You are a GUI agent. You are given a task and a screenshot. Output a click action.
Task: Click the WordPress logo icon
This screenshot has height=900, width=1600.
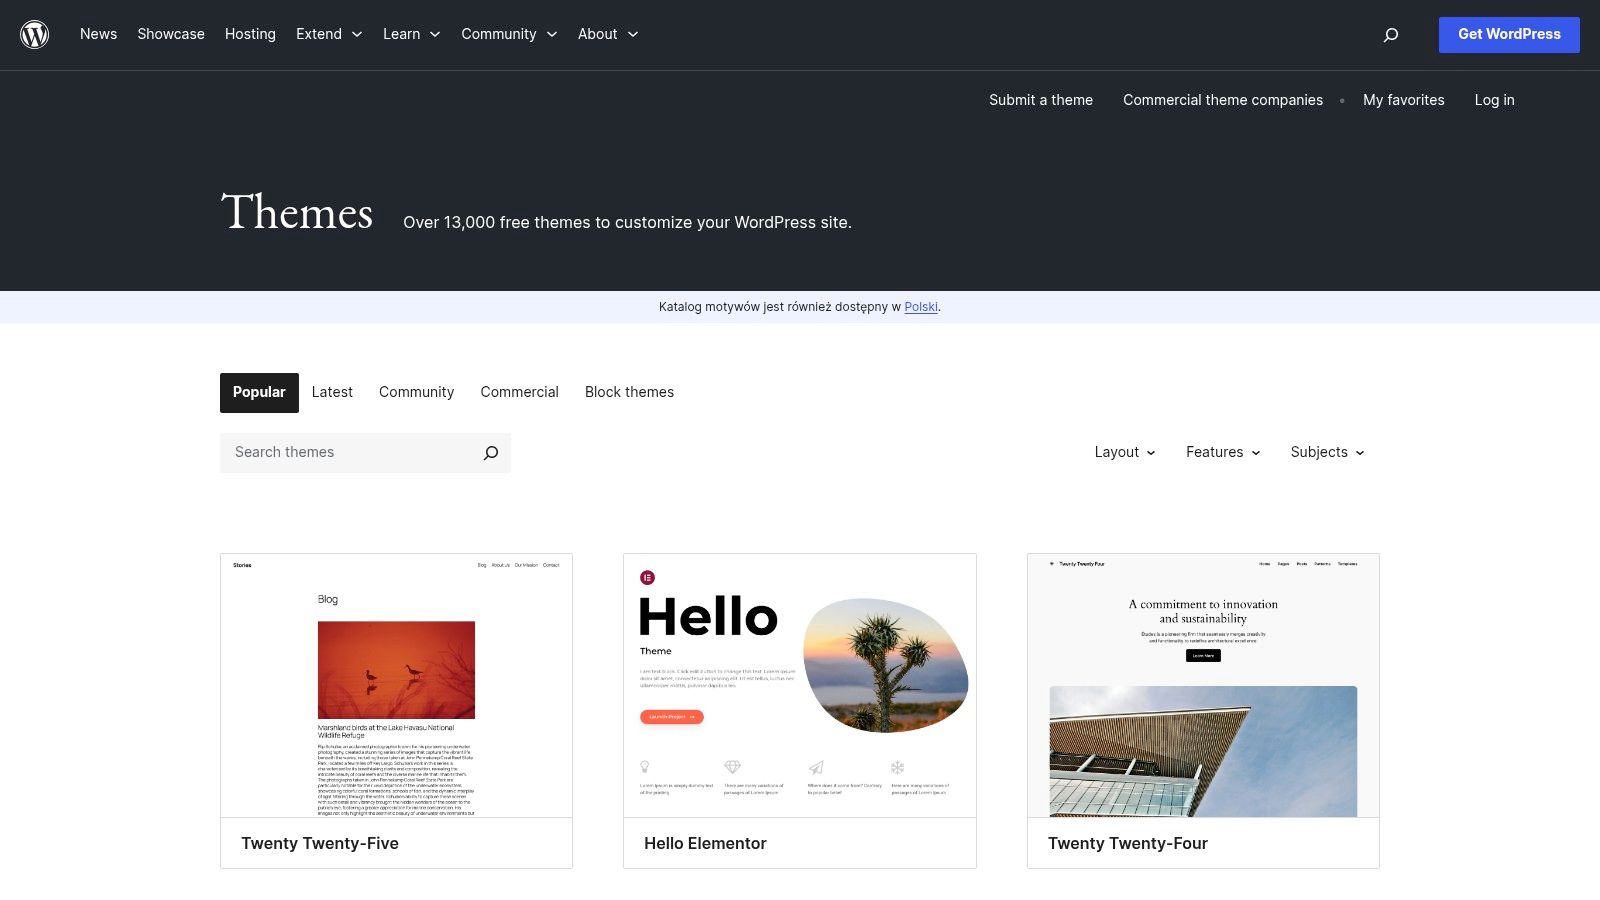pos(35,34)
